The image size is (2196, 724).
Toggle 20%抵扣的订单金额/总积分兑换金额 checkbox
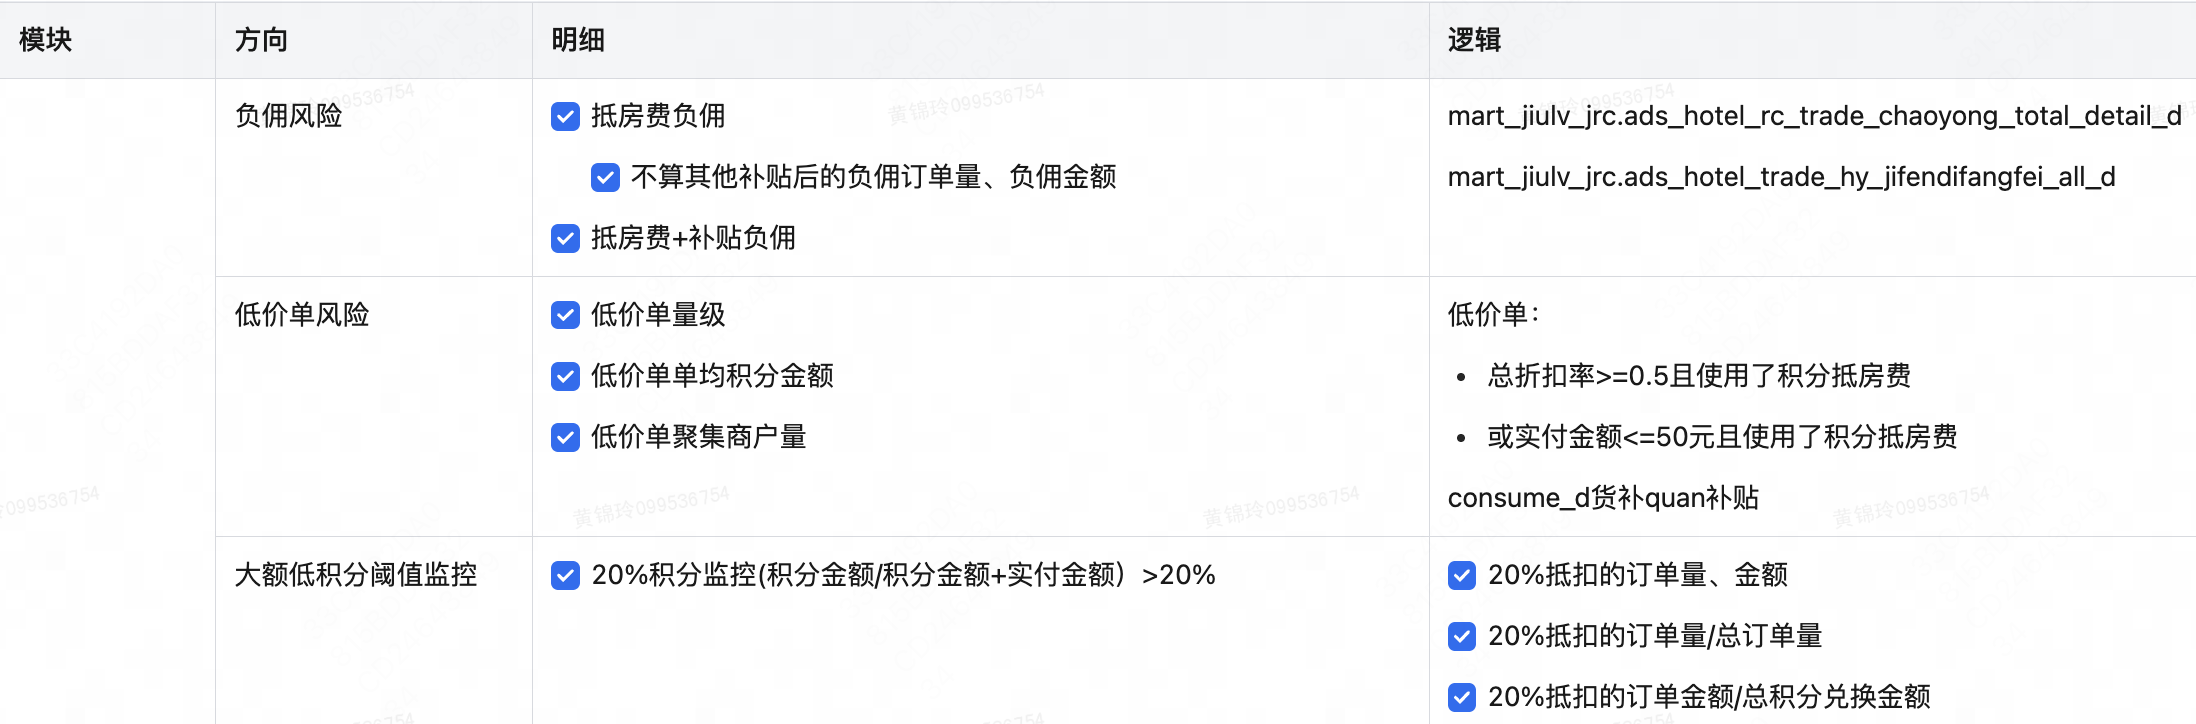click(1462, 698)
